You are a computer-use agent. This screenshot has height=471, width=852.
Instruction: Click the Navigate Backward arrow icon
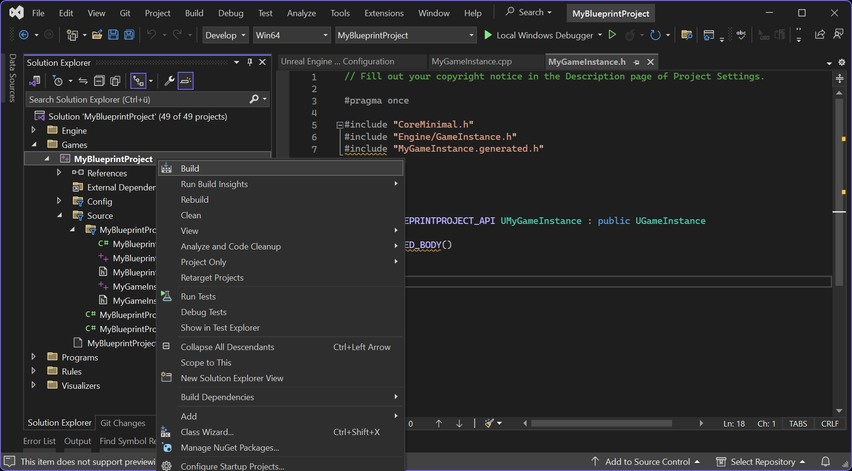pos(24,35)
